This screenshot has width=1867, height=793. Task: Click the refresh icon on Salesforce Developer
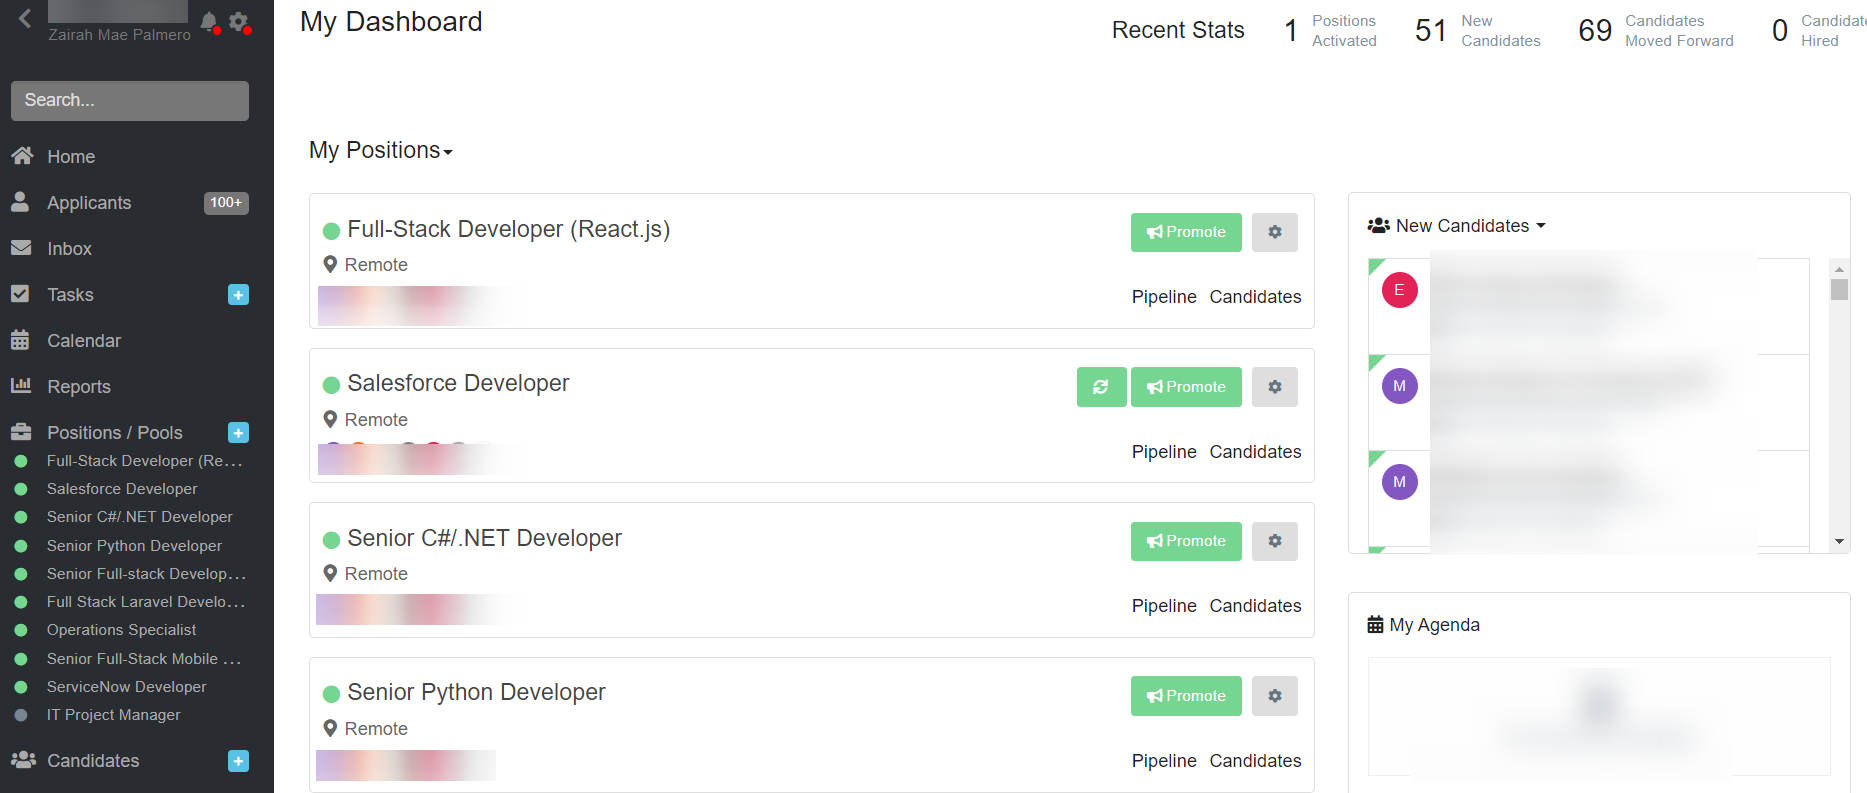click(x=1101, y=387)
